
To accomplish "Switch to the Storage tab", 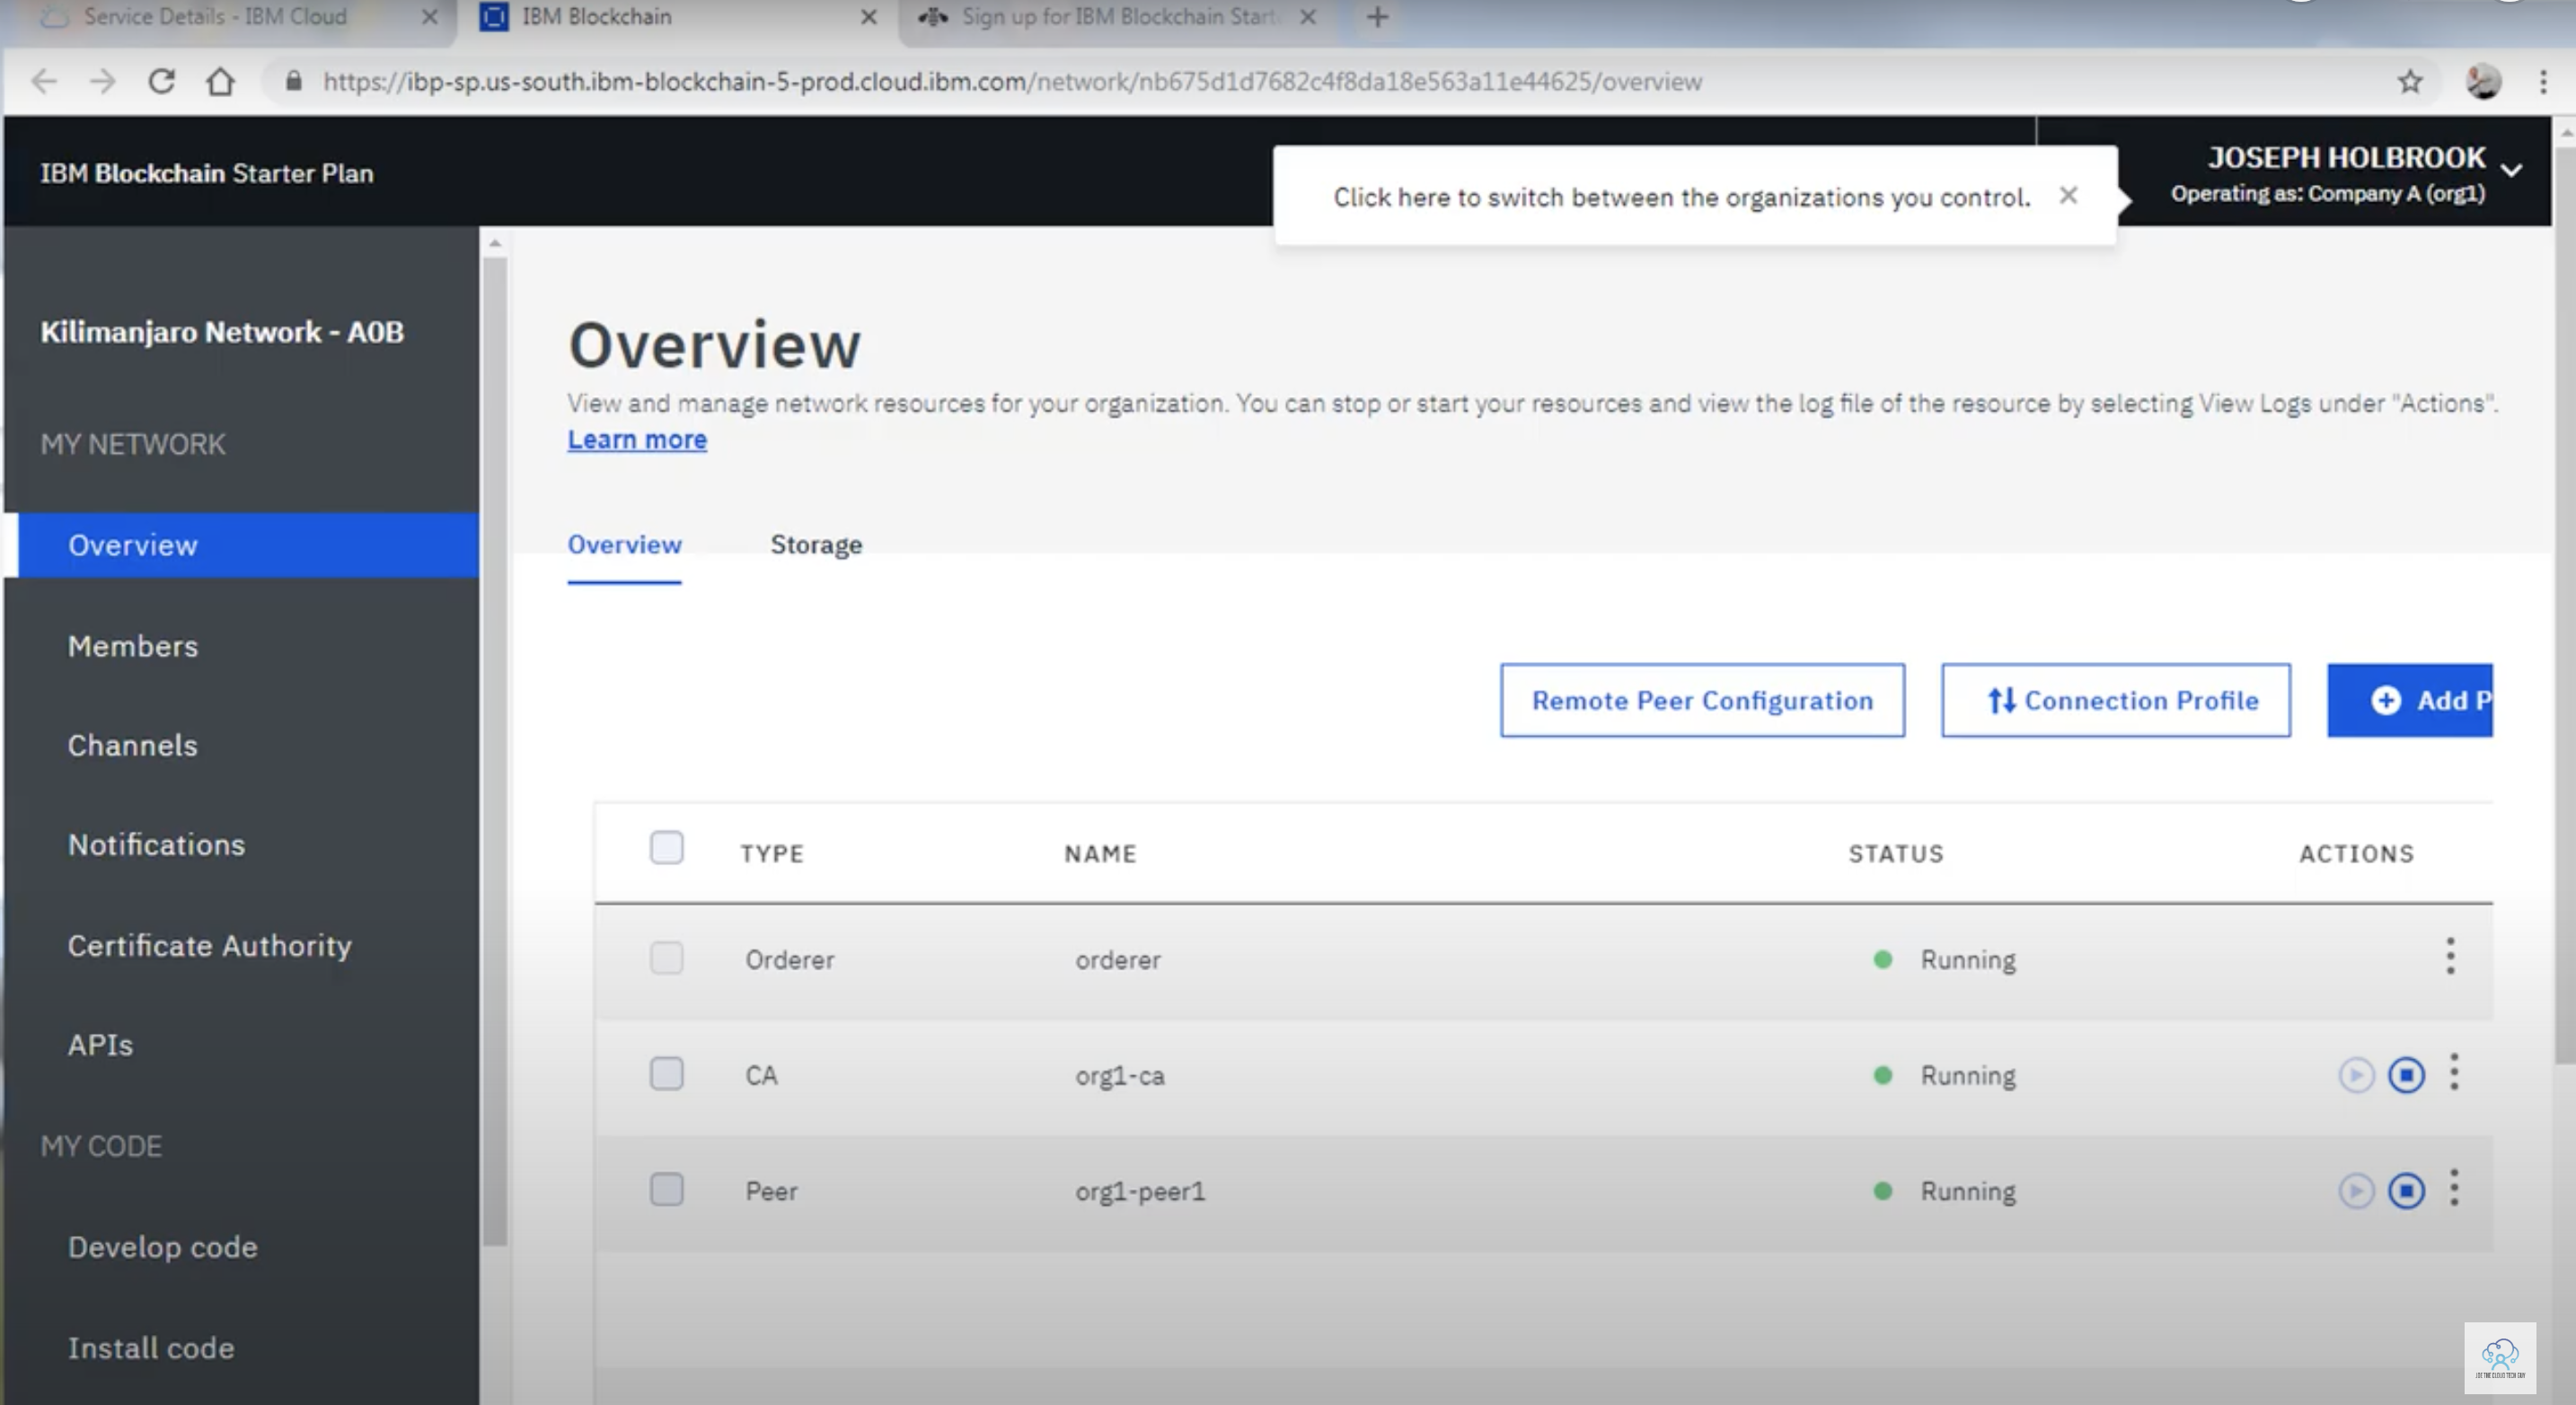I will pyautogui.click(x=816, y=545).
